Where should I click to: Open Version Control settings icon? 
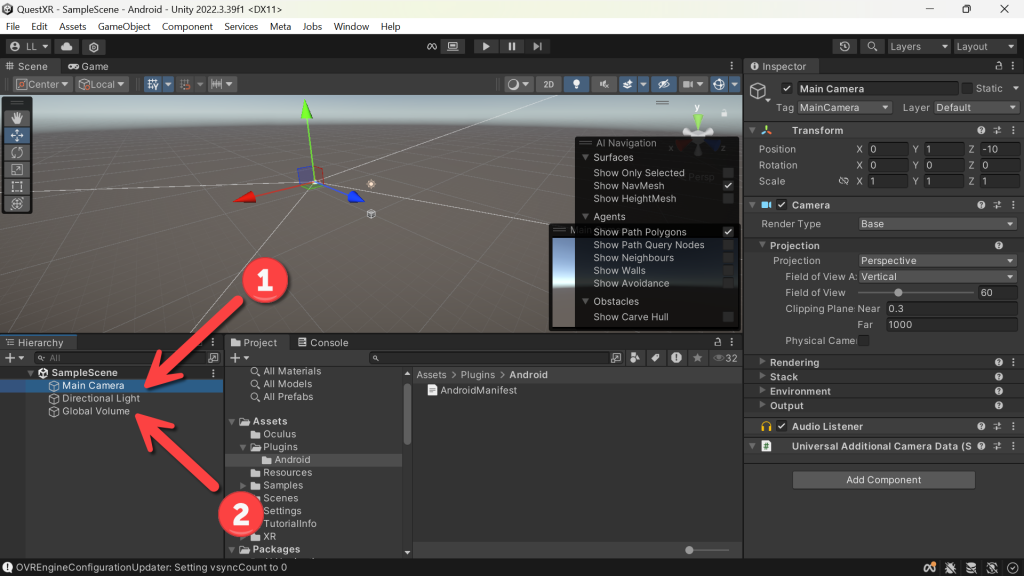click(93, 47)
